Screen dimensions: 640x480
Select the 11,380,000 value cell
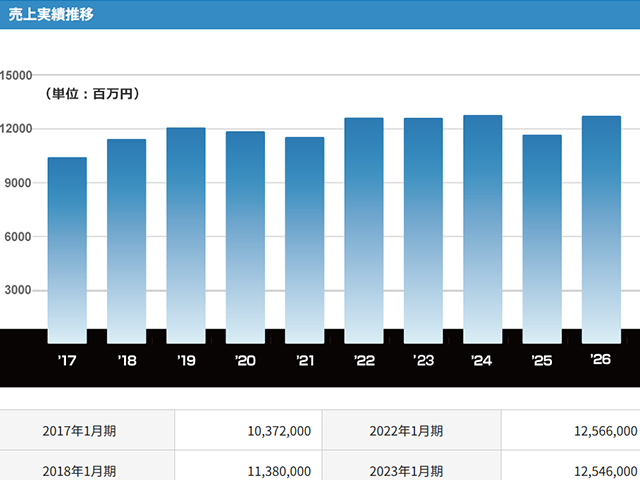coord(277,471)
